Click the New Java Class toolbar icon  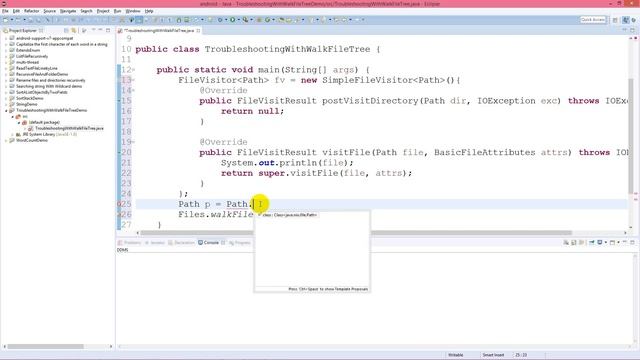pos(268,20)
